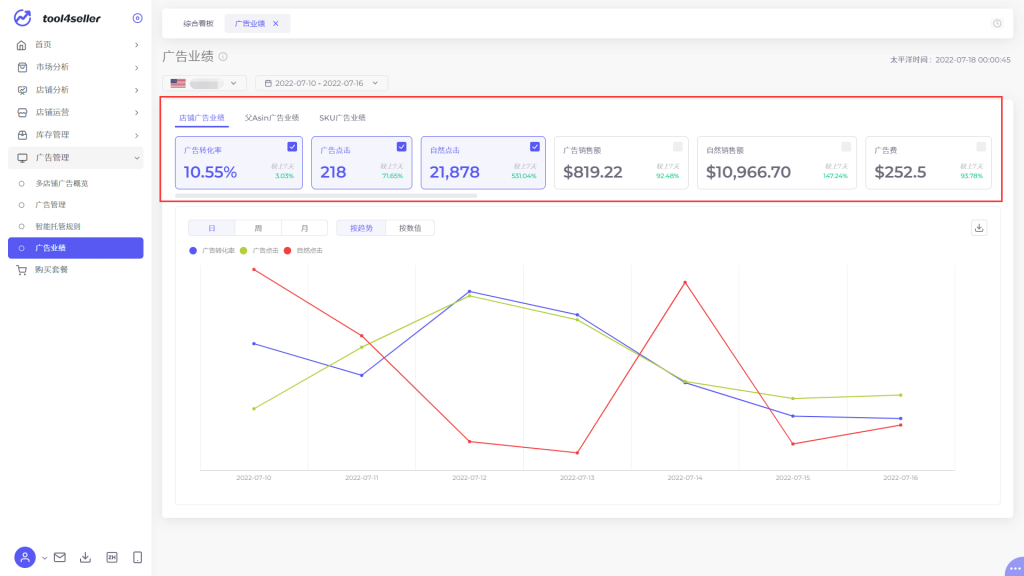Uncheck the 广告转化率 metric checkbox
1024x576 pixels.
pos(292,146)
